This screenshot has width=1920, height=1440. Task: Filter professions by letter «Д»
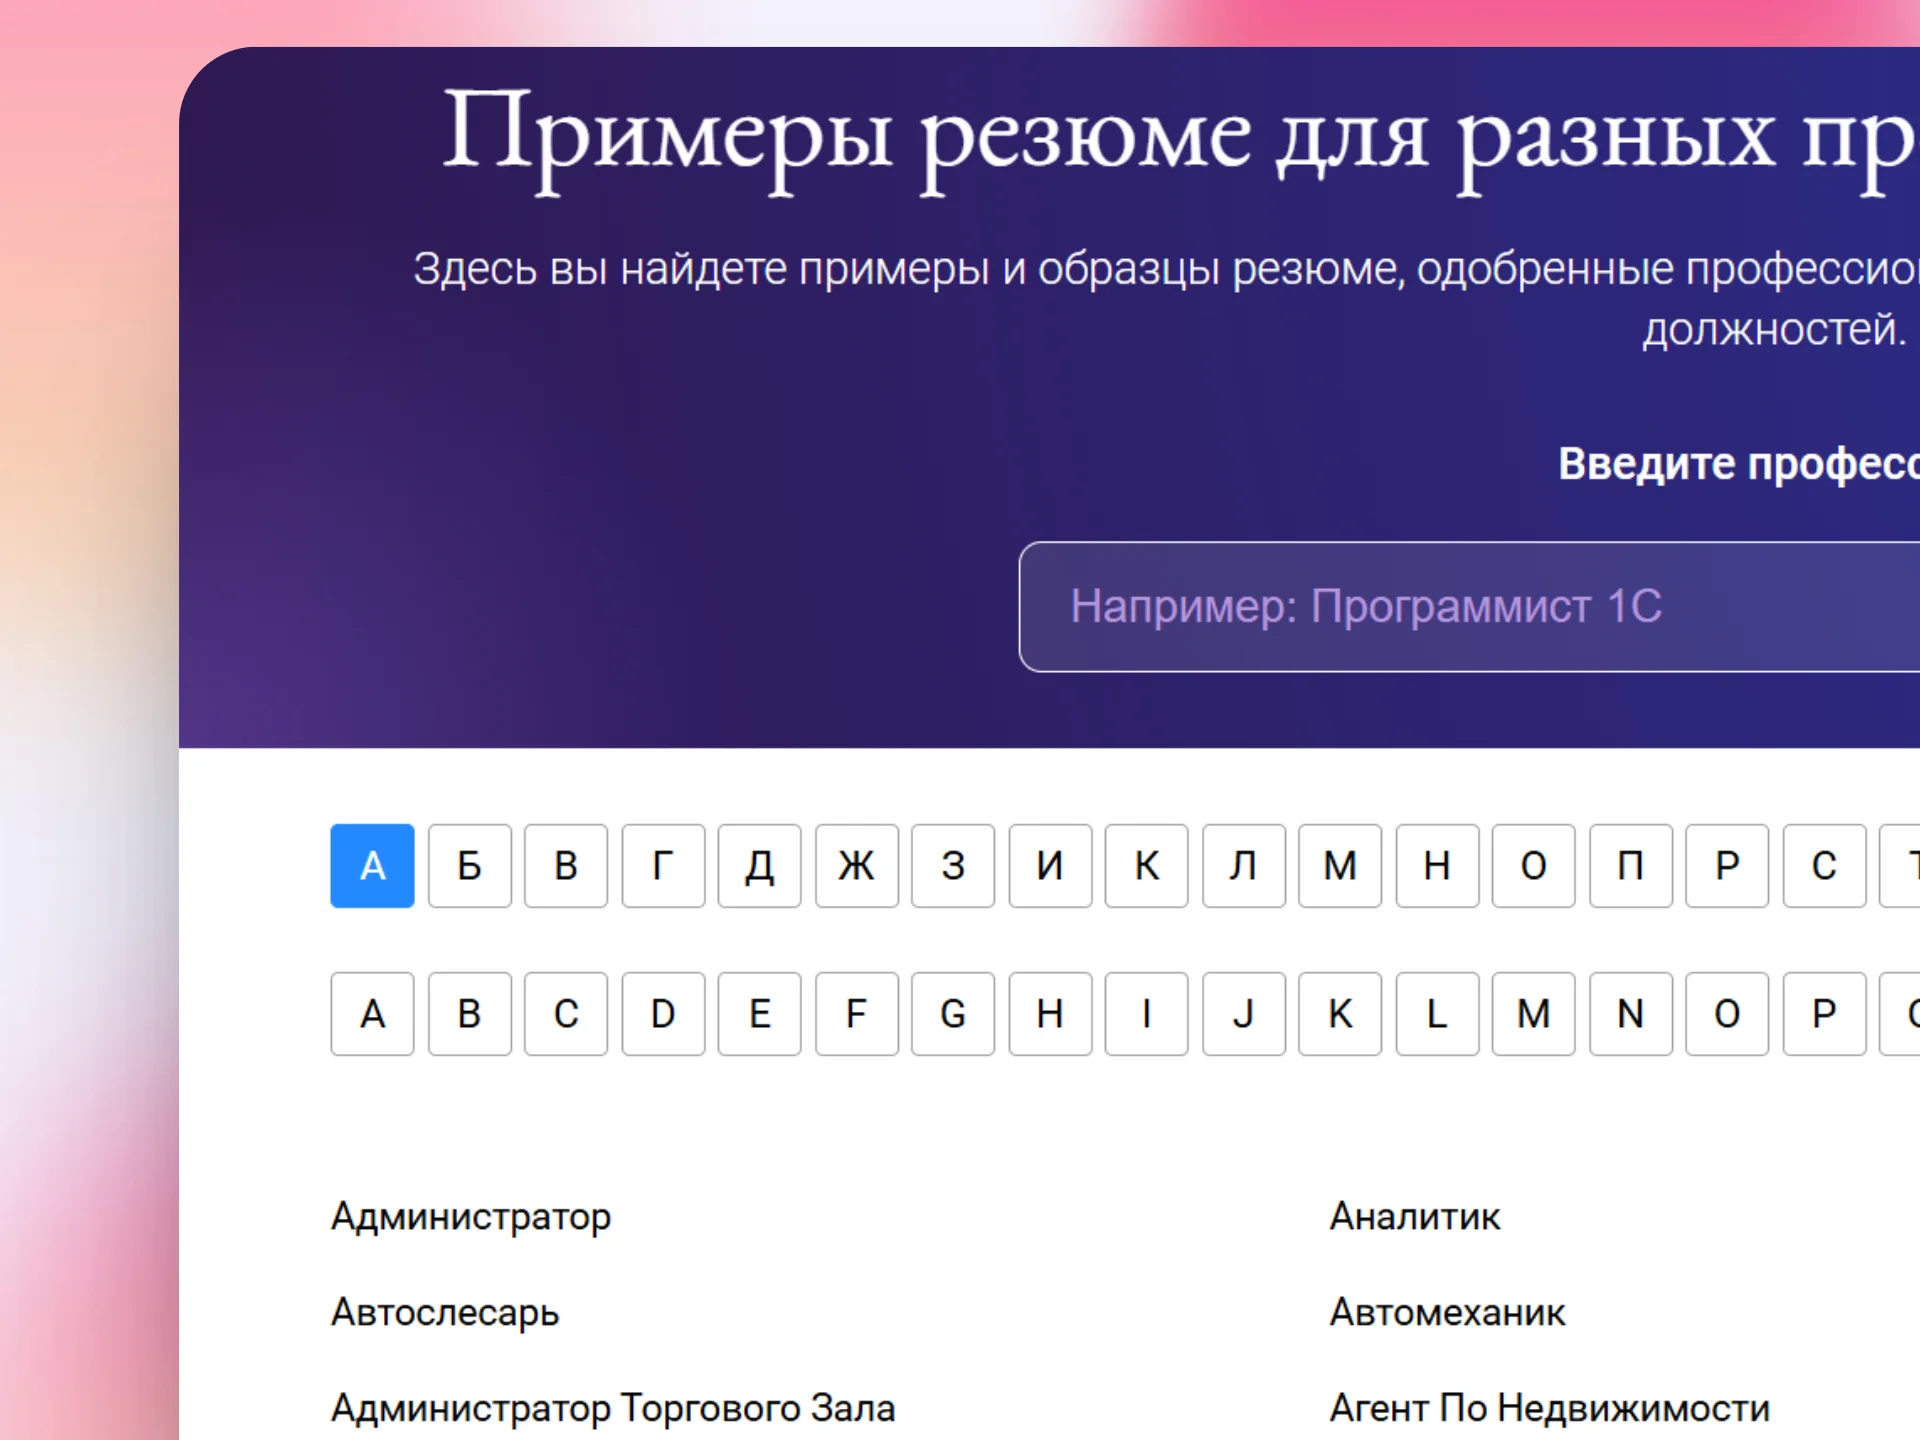(759, 866)
